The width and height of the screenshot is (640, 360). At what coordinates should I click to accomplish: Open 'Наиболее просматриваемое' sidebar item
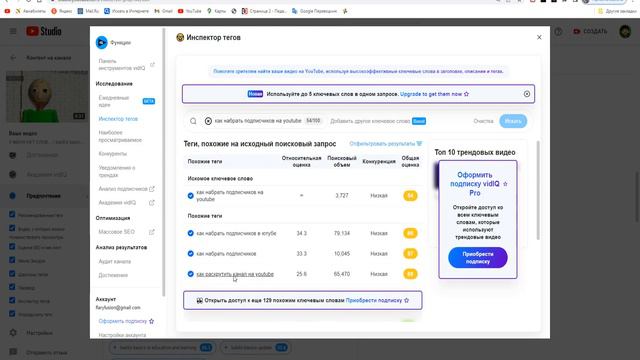pyautogui.click(x=120, y=136)
